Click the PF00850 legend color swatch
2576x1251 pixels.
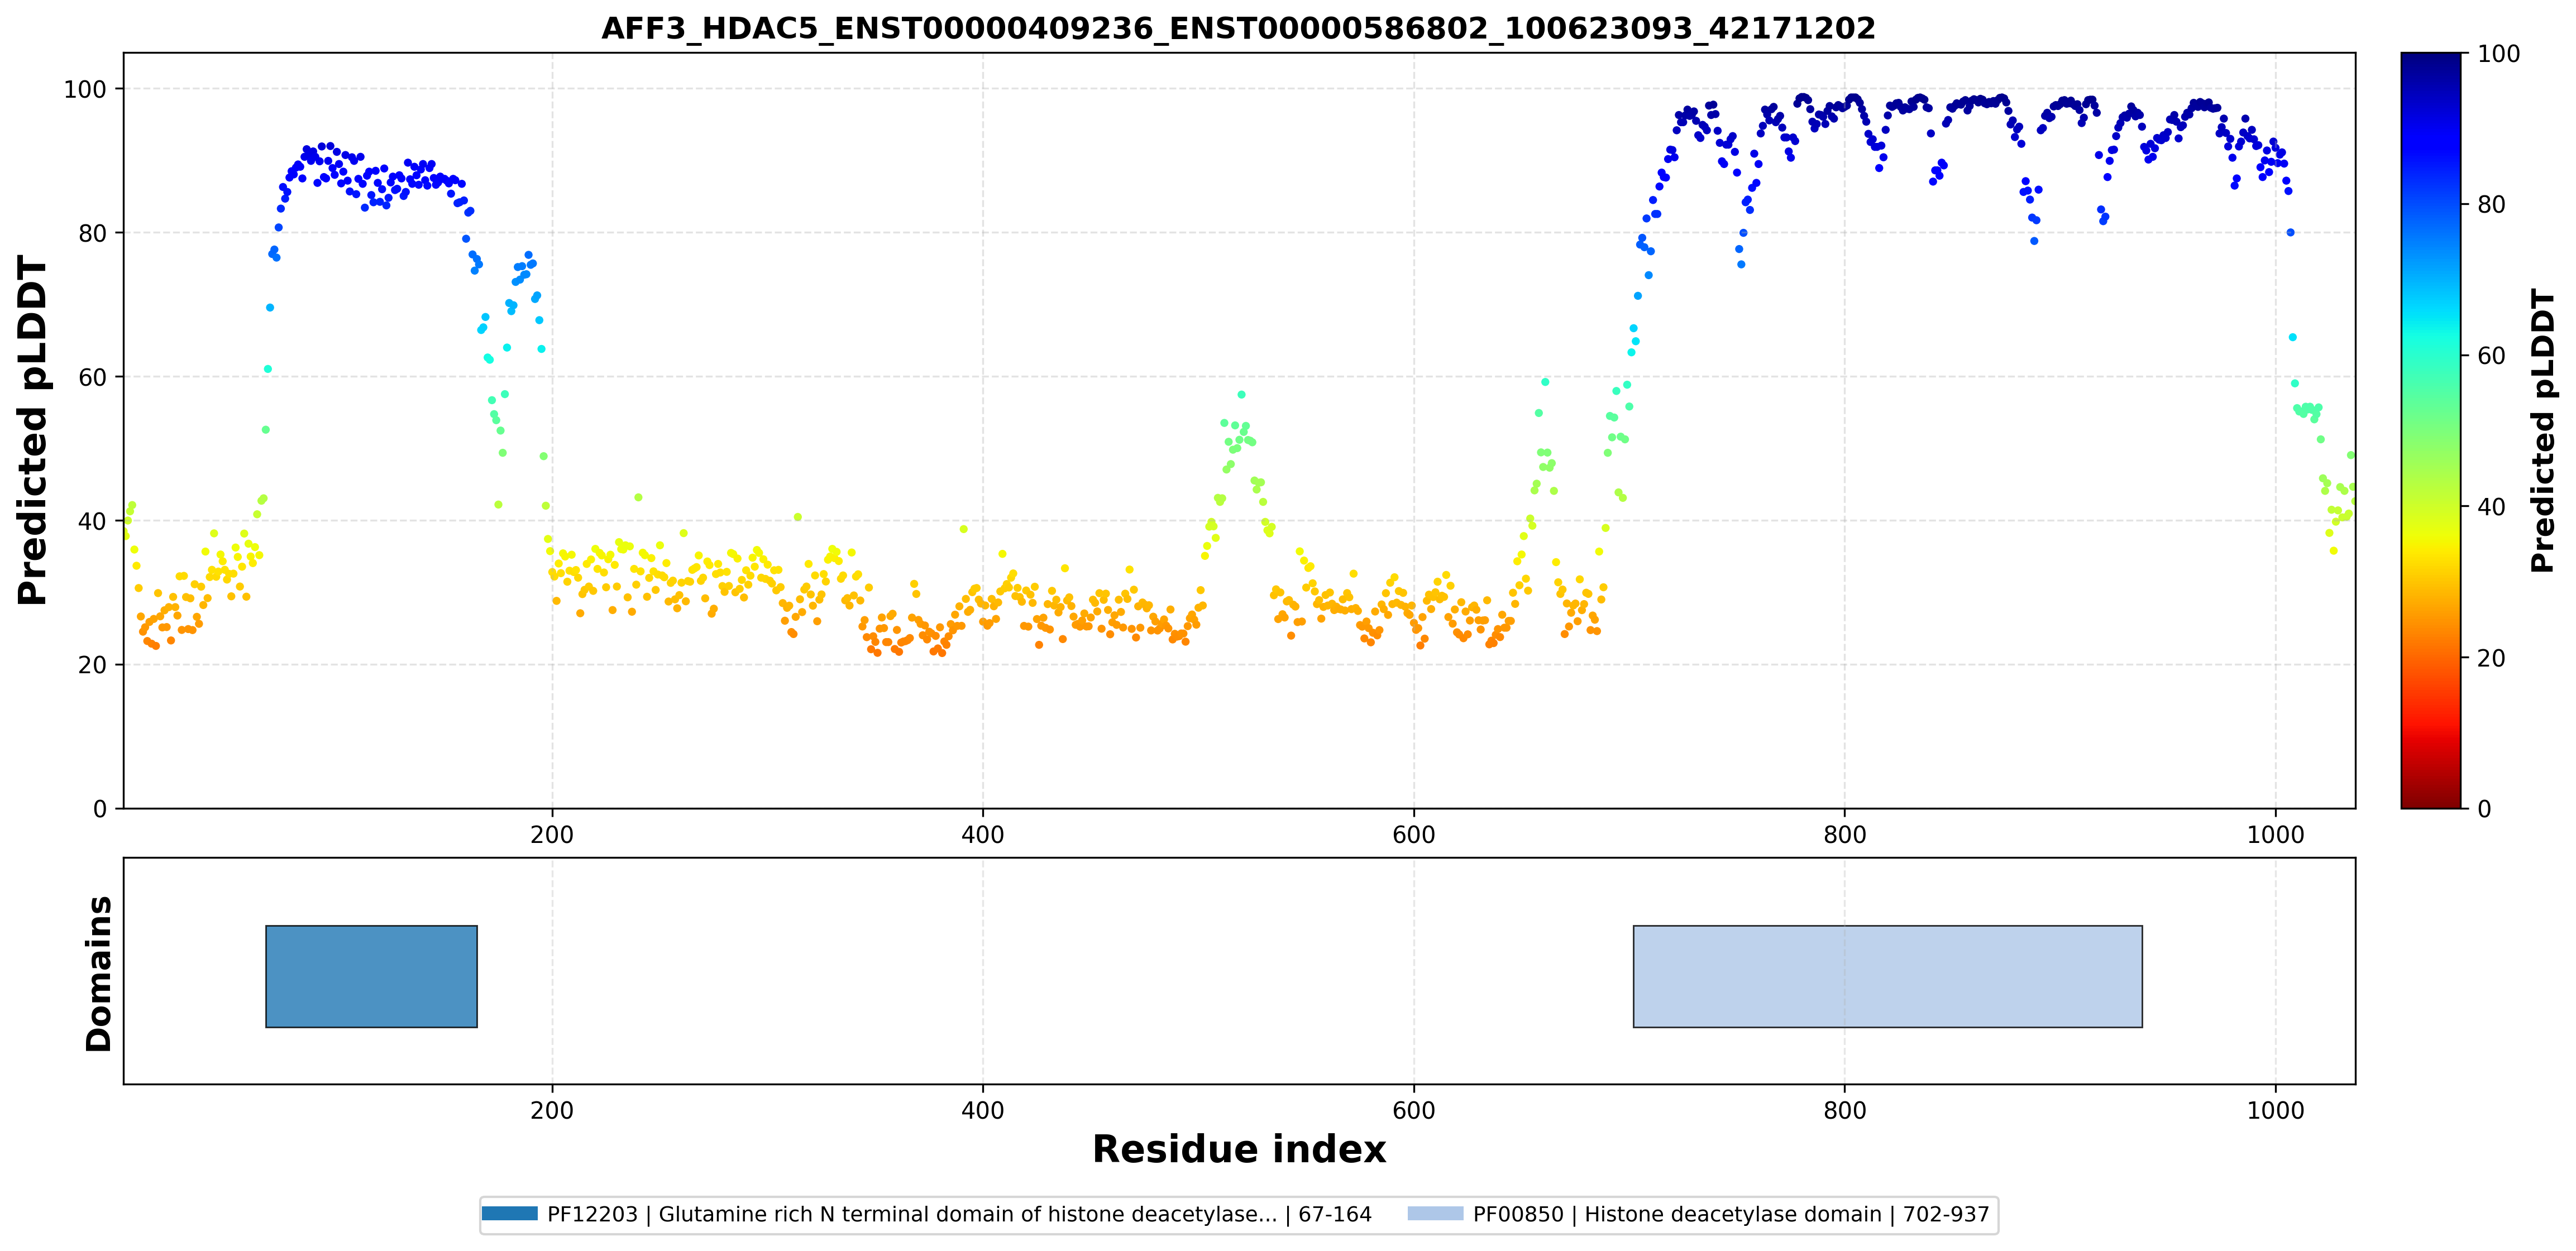(1435, 1214)
